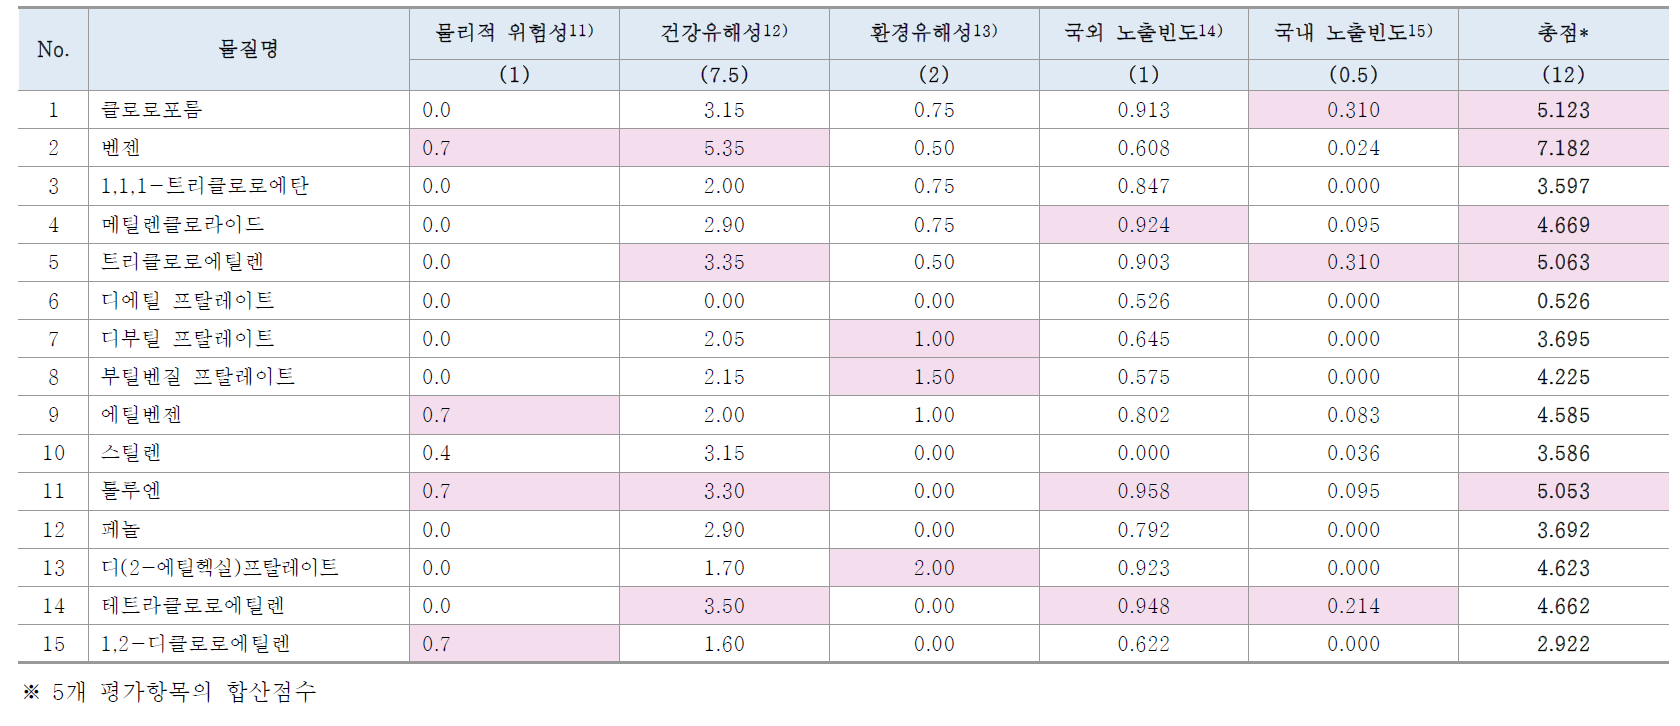Click the overseas exposure value 0.622
Viewport: 1680px width, 726px height.
(x=1143, y=644)
